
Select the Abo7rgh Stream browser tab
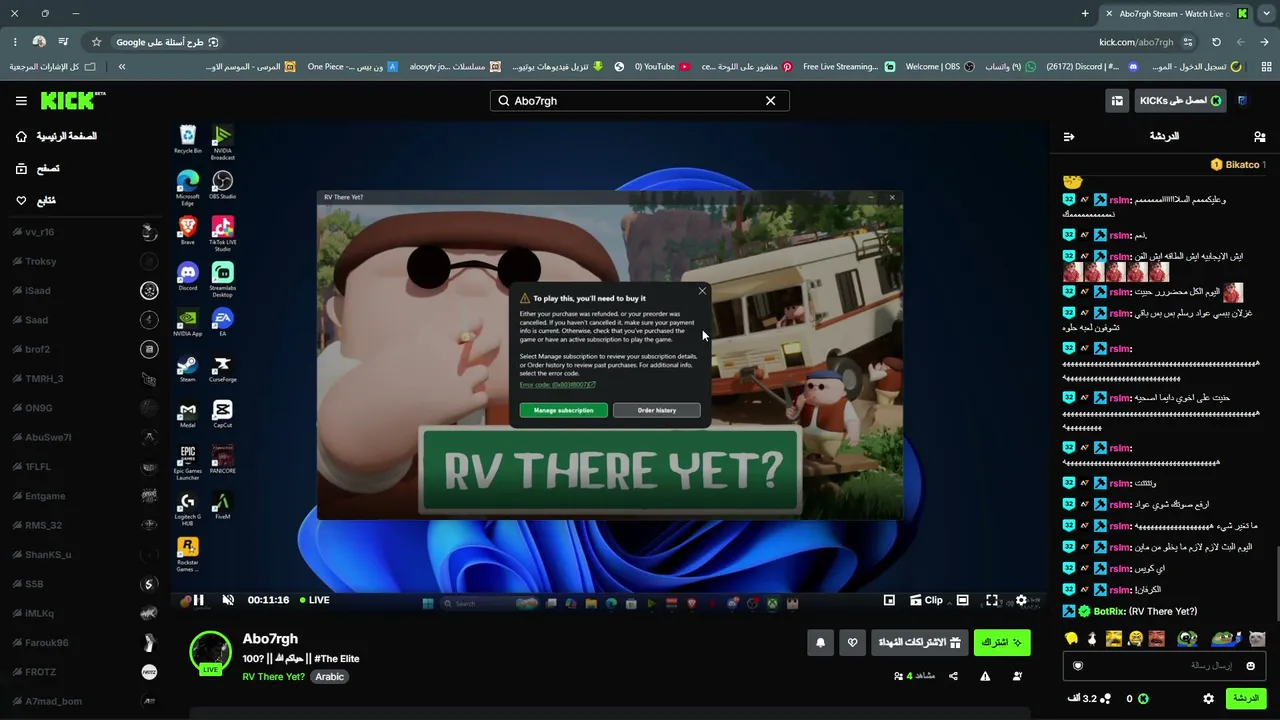click(x=1175, y=14)
